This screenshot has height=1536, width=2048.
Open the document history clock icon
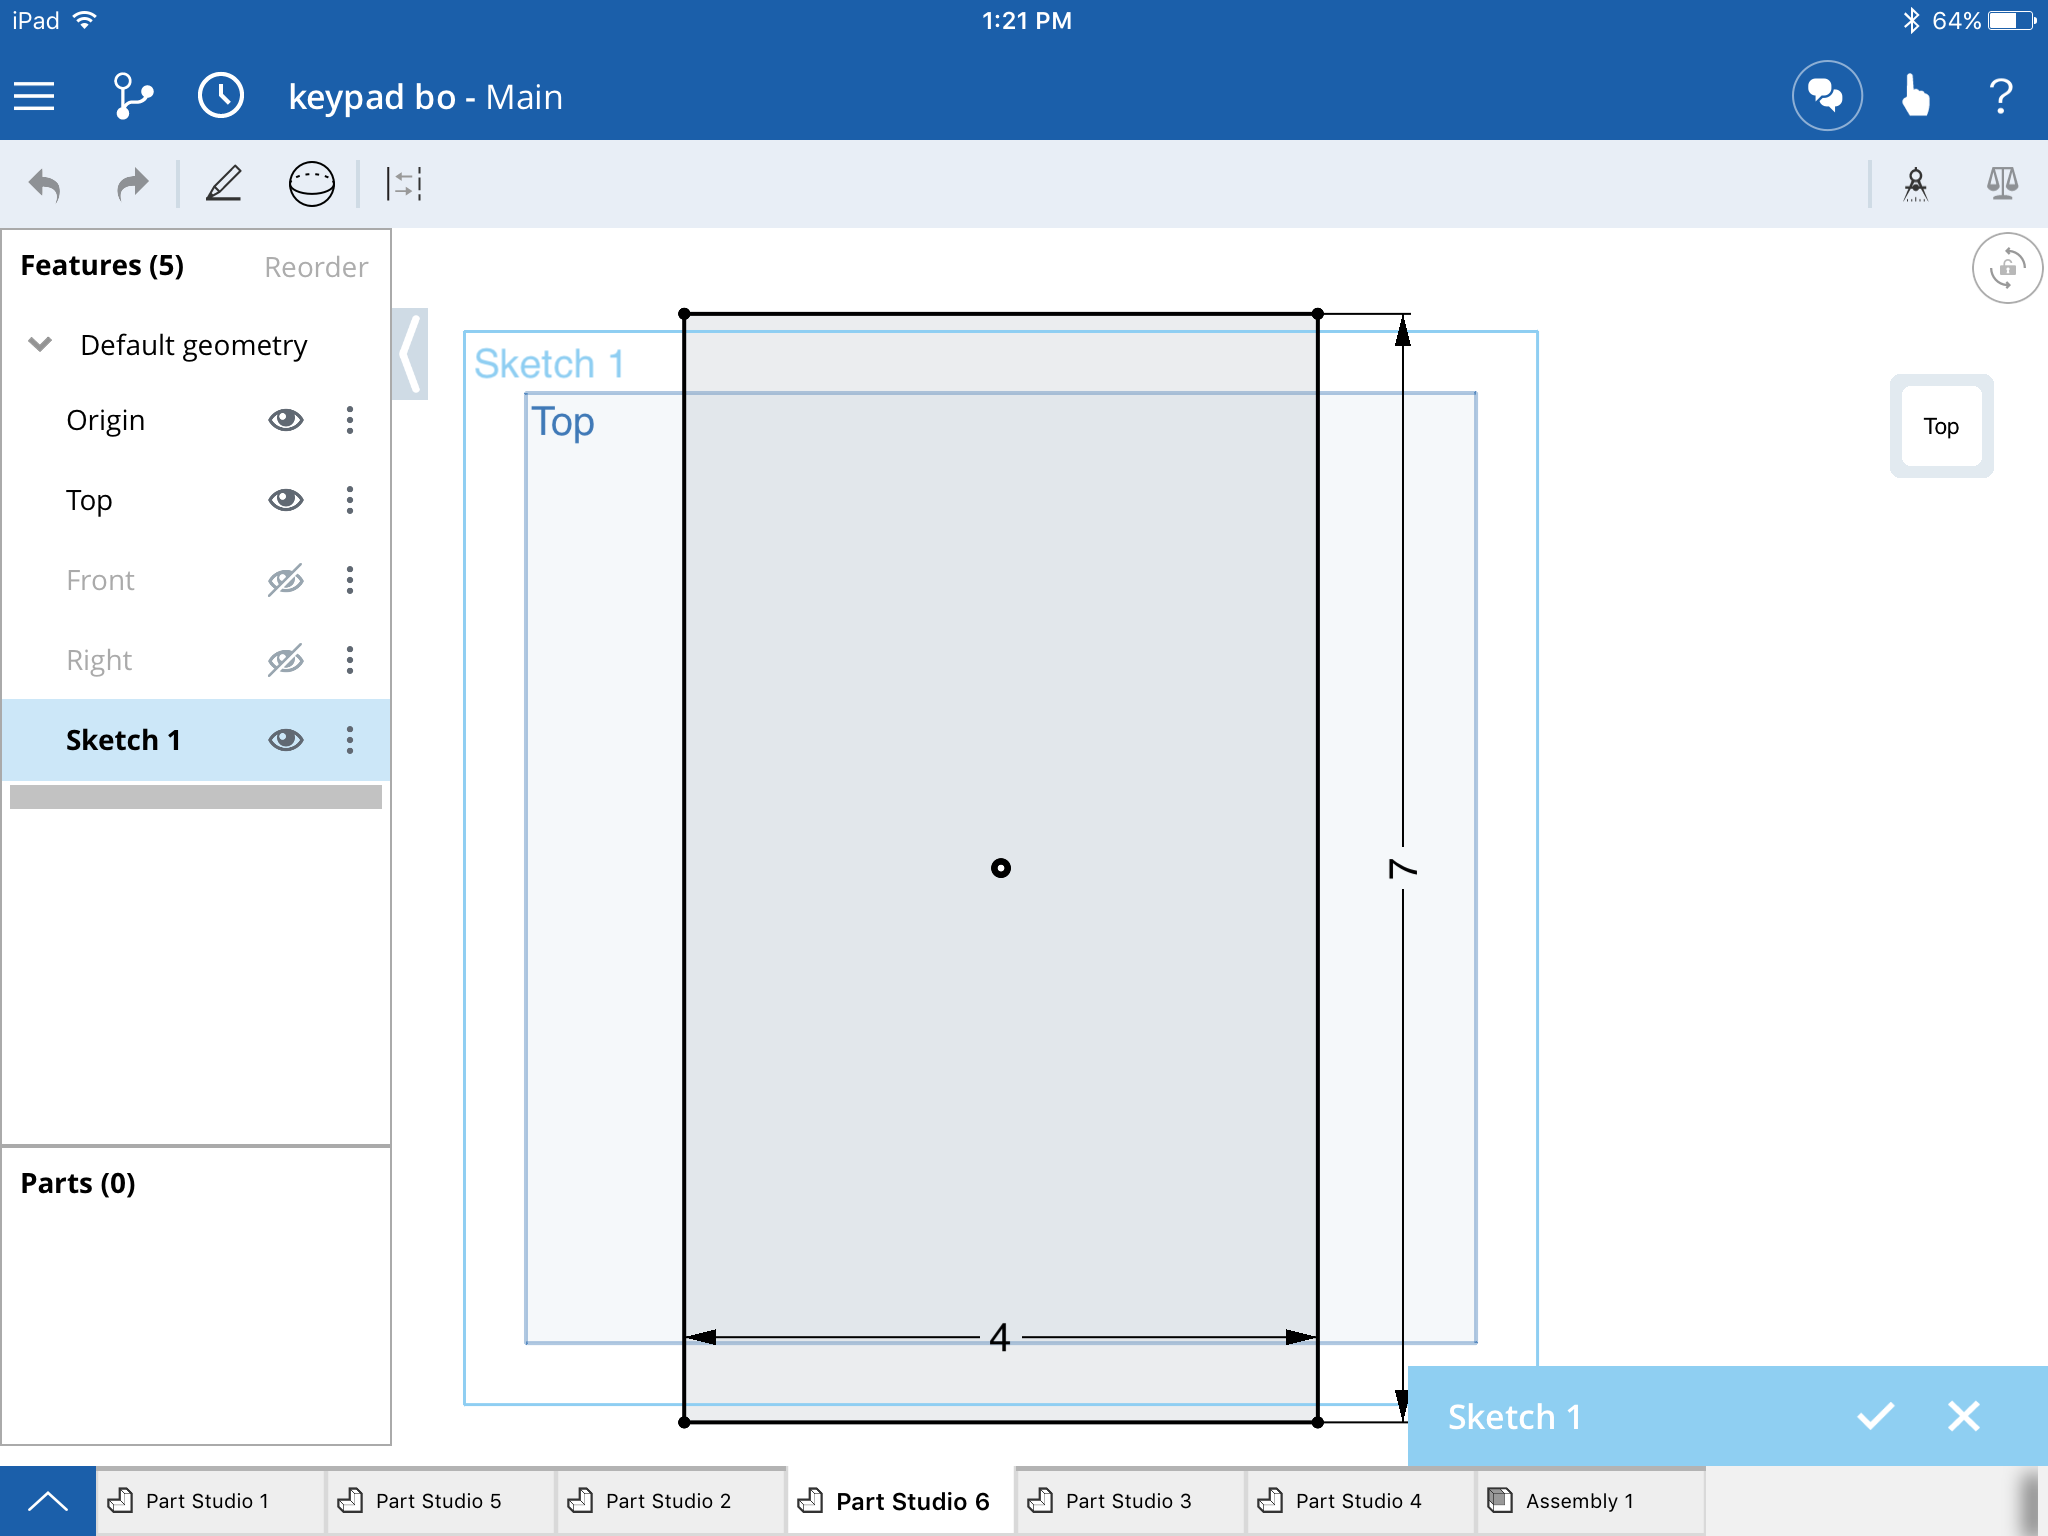click(x=221, y=97)
